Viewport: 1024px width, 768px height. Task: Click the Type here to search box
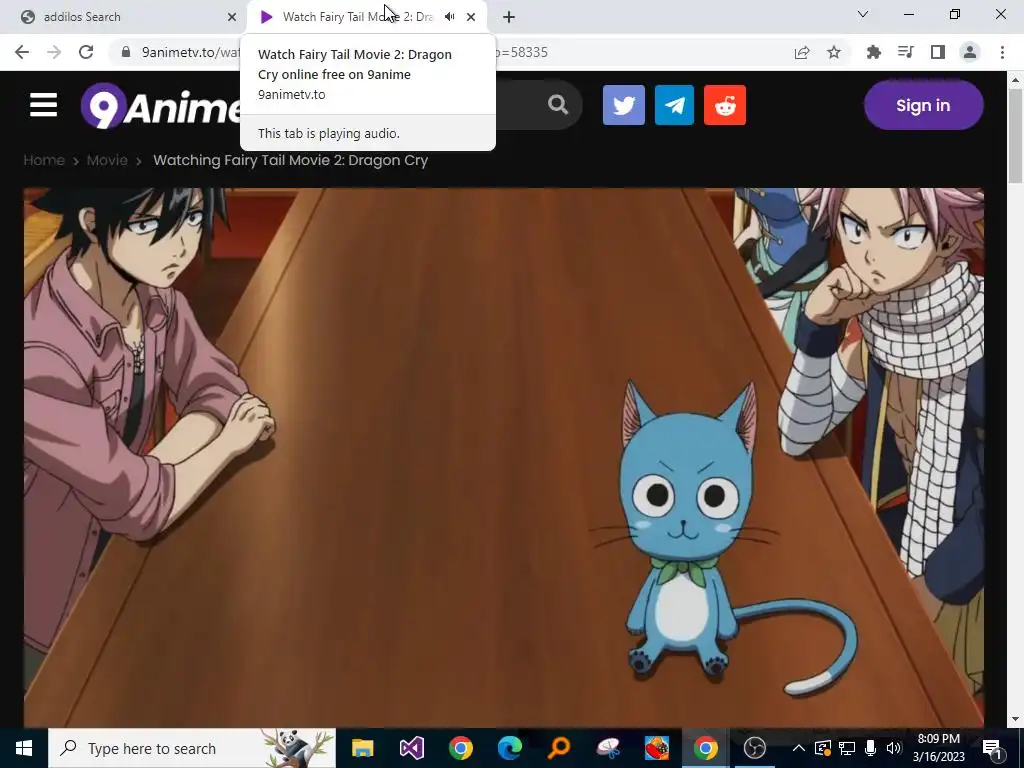[192, 748]
